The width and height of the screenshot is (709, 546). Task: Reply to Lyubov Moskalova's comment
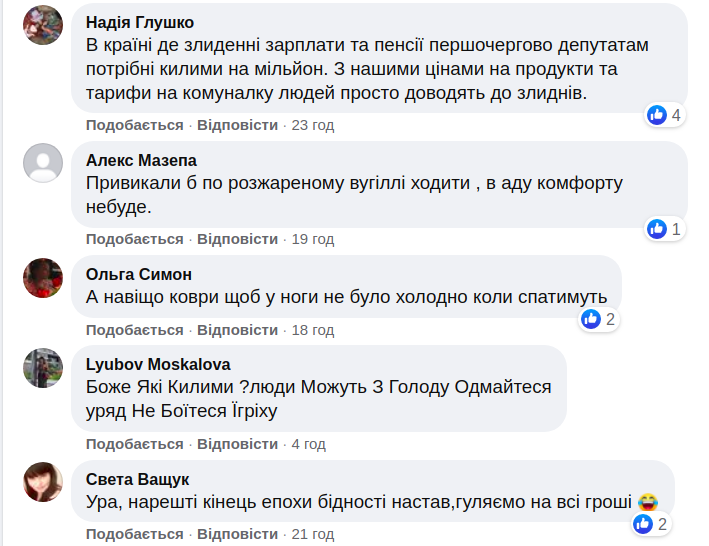[x=237, y=444]
